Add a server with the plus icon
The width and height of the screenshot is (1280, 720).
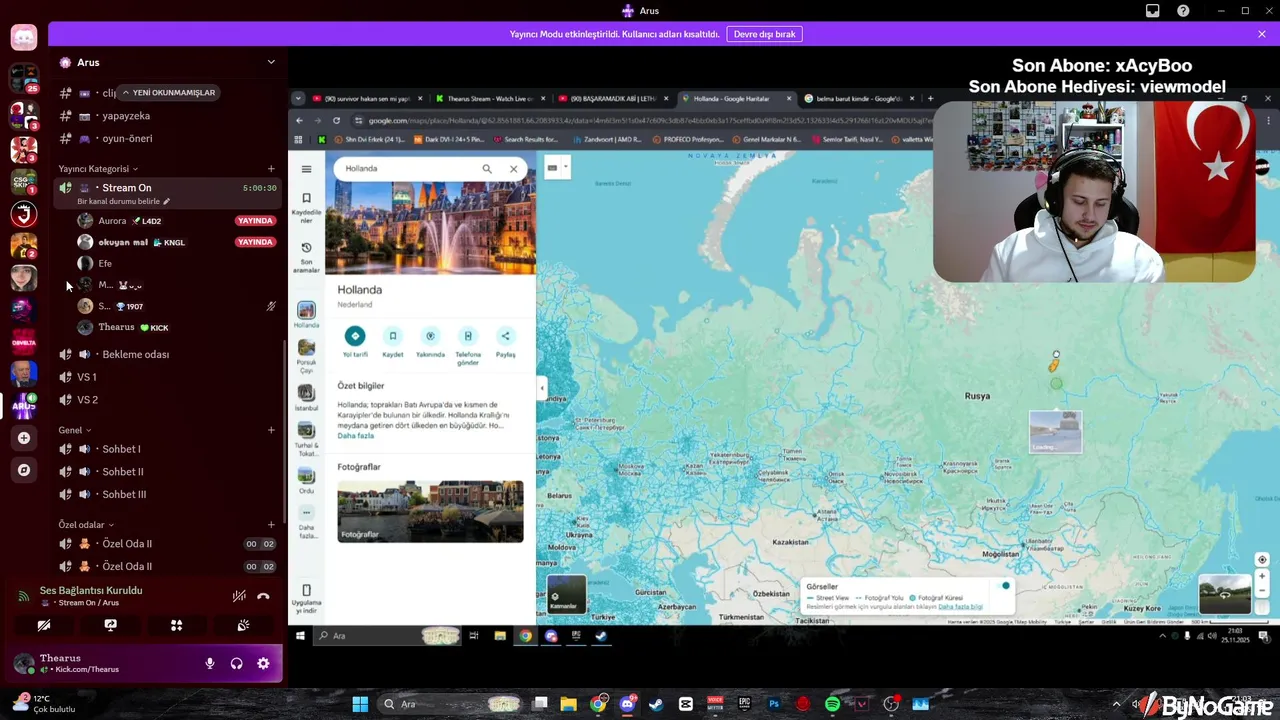(24, 438)
